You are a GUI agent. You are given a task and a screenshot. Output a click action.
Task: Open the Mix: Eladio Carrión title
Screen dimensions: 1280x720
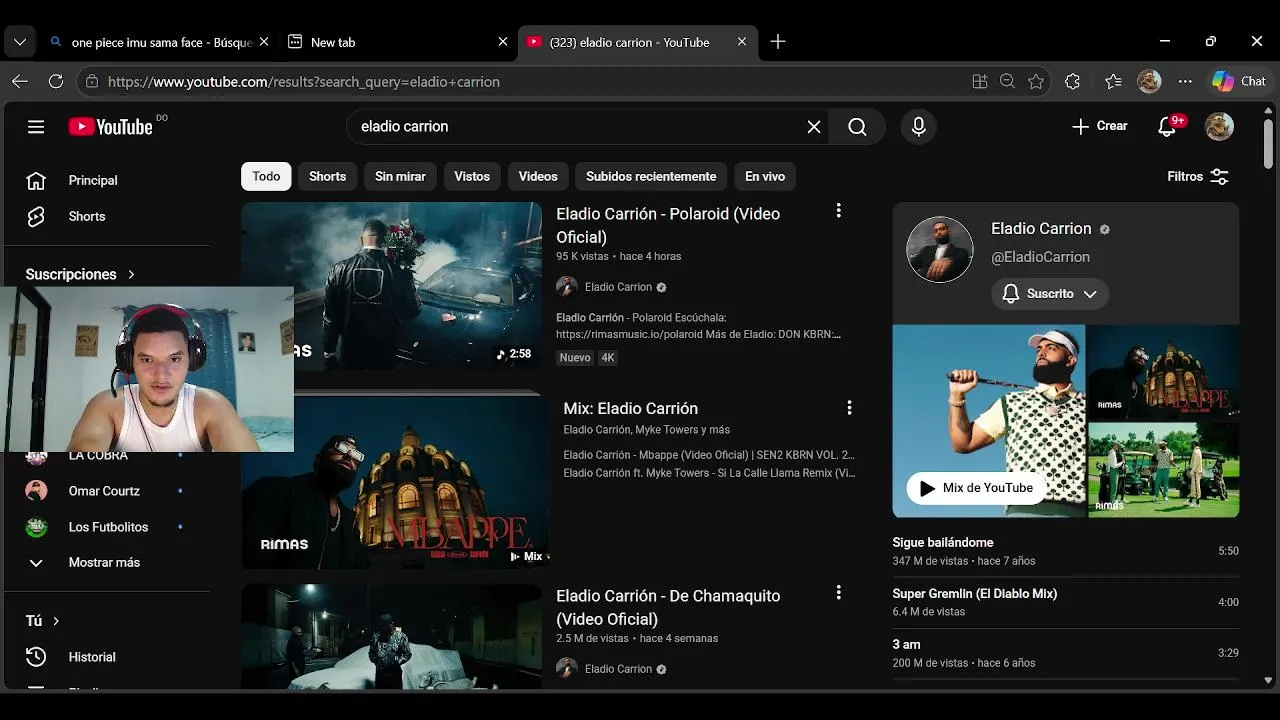[x=630, y=408]
